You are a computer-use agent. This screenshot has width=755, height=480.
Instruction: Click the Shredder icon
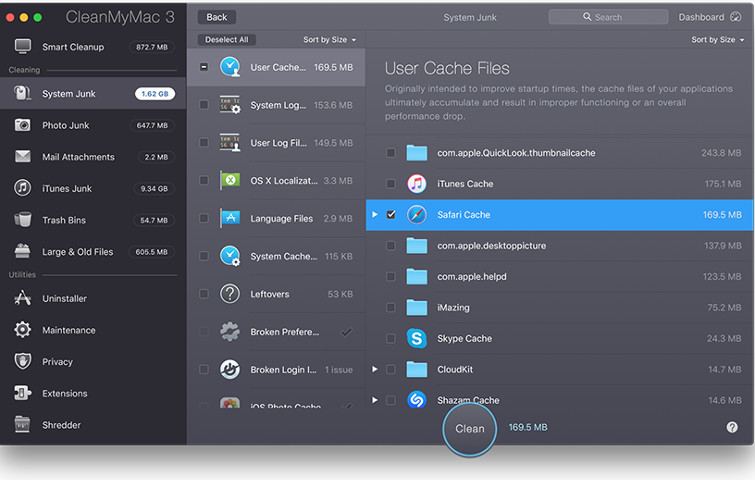click(23, 425)
